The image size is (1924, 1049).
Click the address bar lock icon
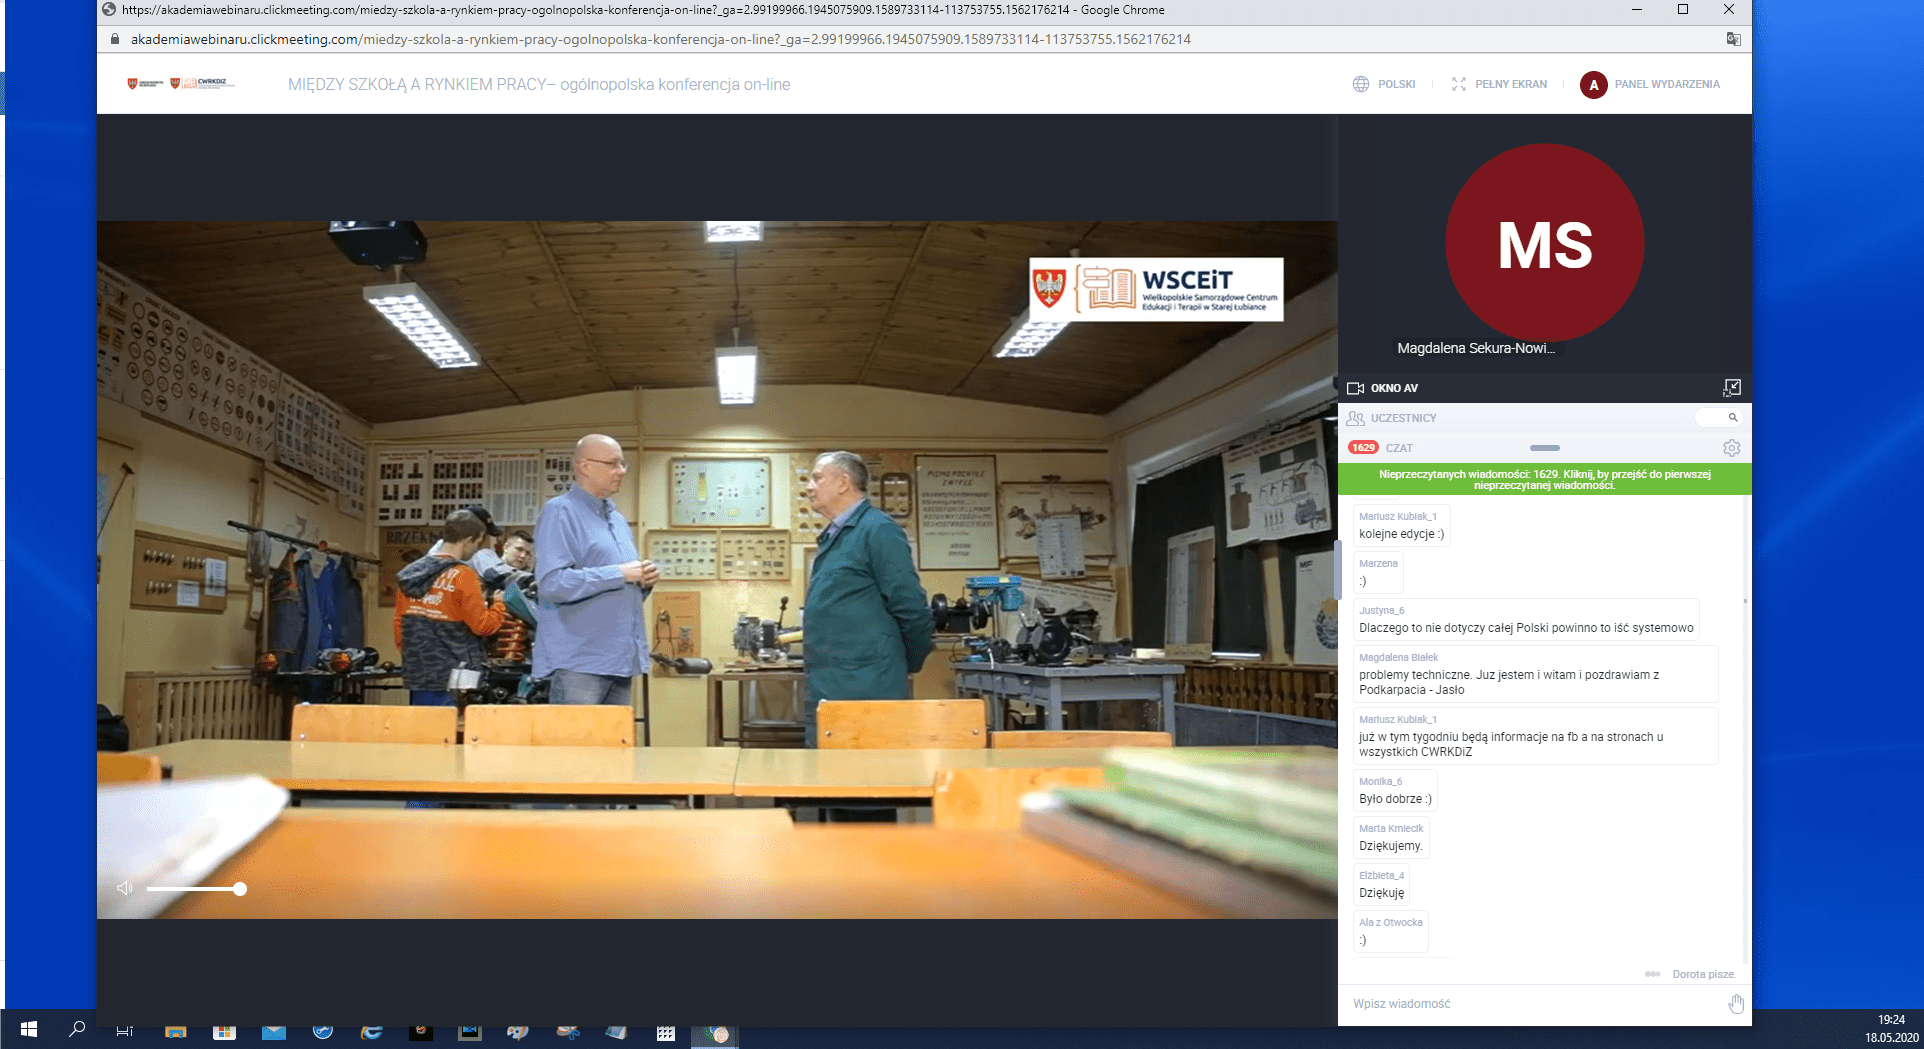pyautogui.click(x=114, y=39)
